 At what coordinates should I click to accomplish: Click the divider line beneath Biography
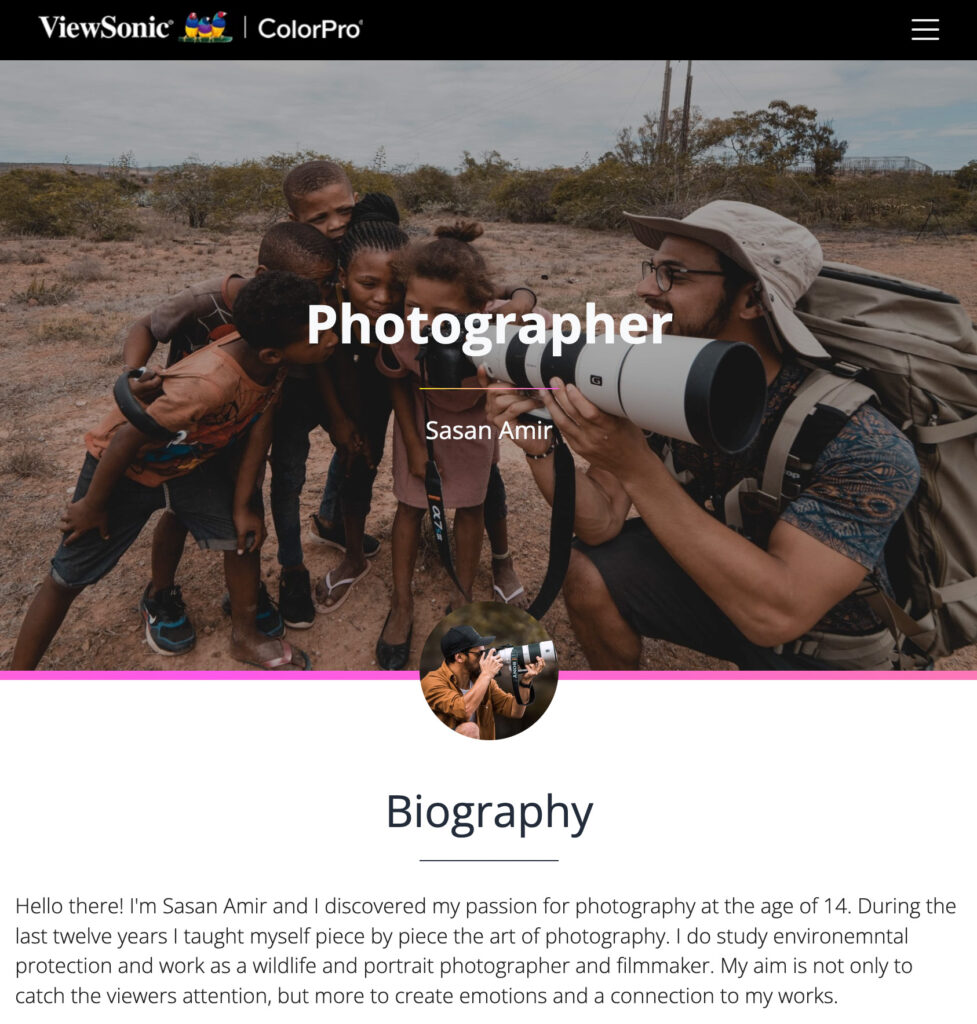(x=488, y=860)
